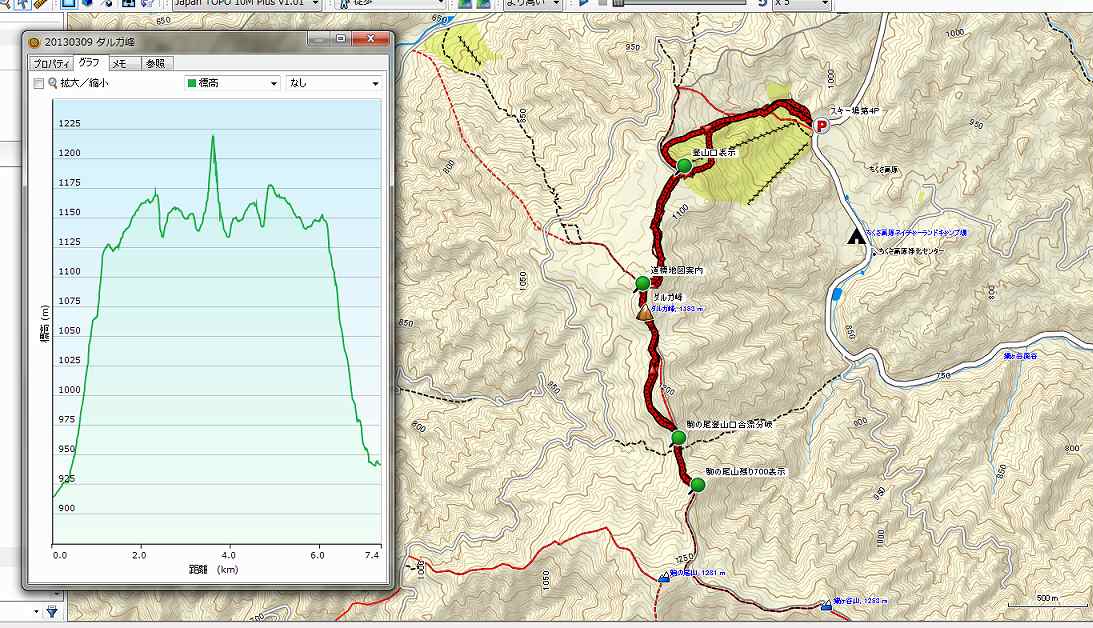Switch to the プロパティ tab
This screenshot has height=628, width=1093.
point(52,63)
